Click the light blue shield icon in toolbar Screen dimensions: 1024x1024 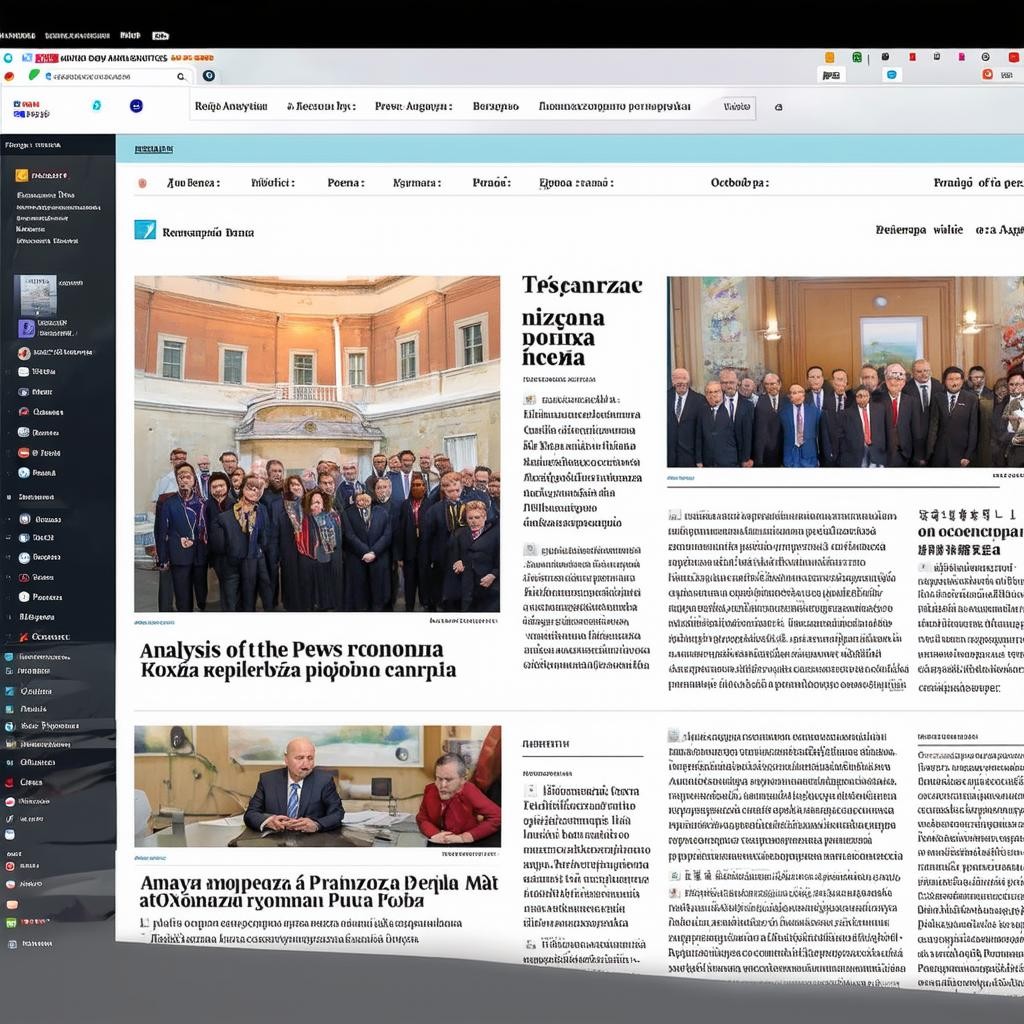[891, 74]
